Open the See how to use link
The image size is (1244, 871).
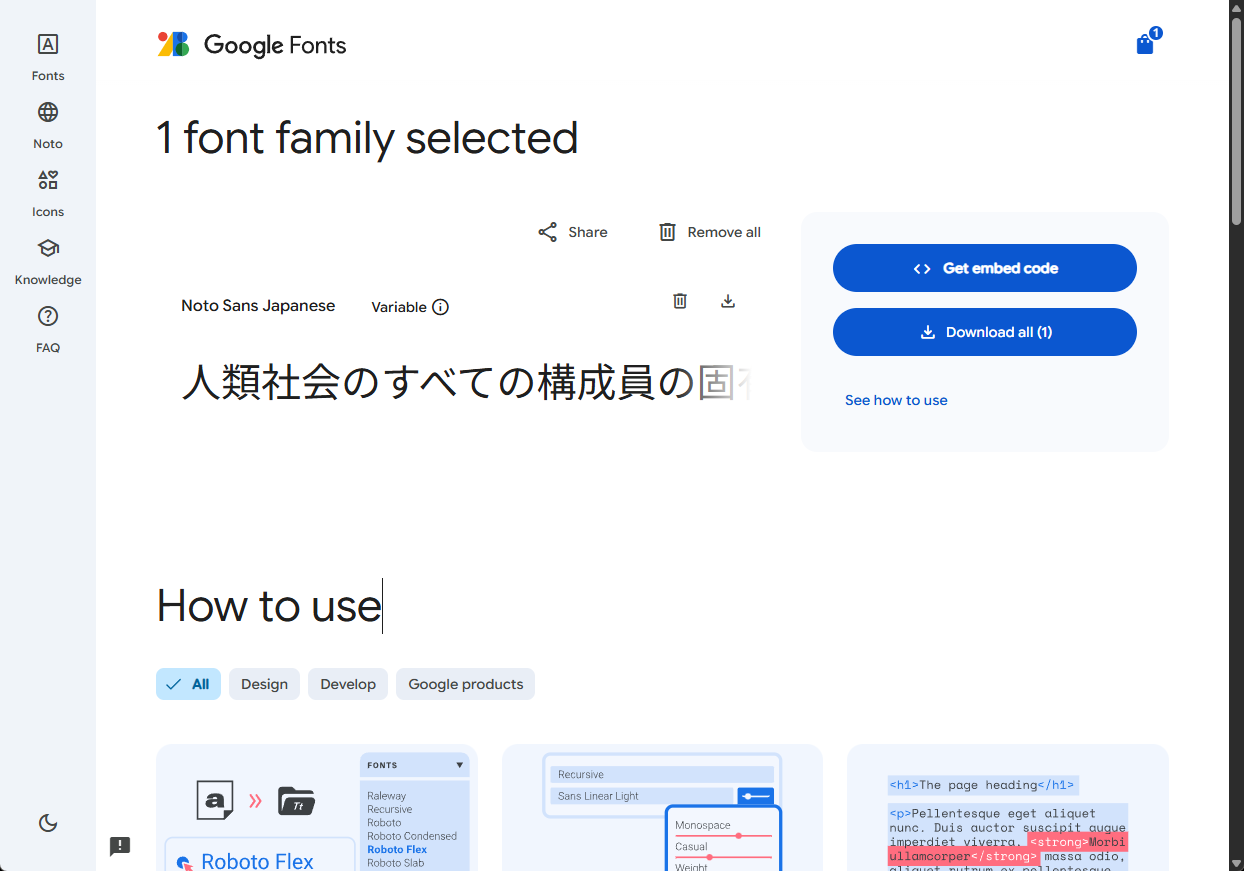tap(895, 400)
